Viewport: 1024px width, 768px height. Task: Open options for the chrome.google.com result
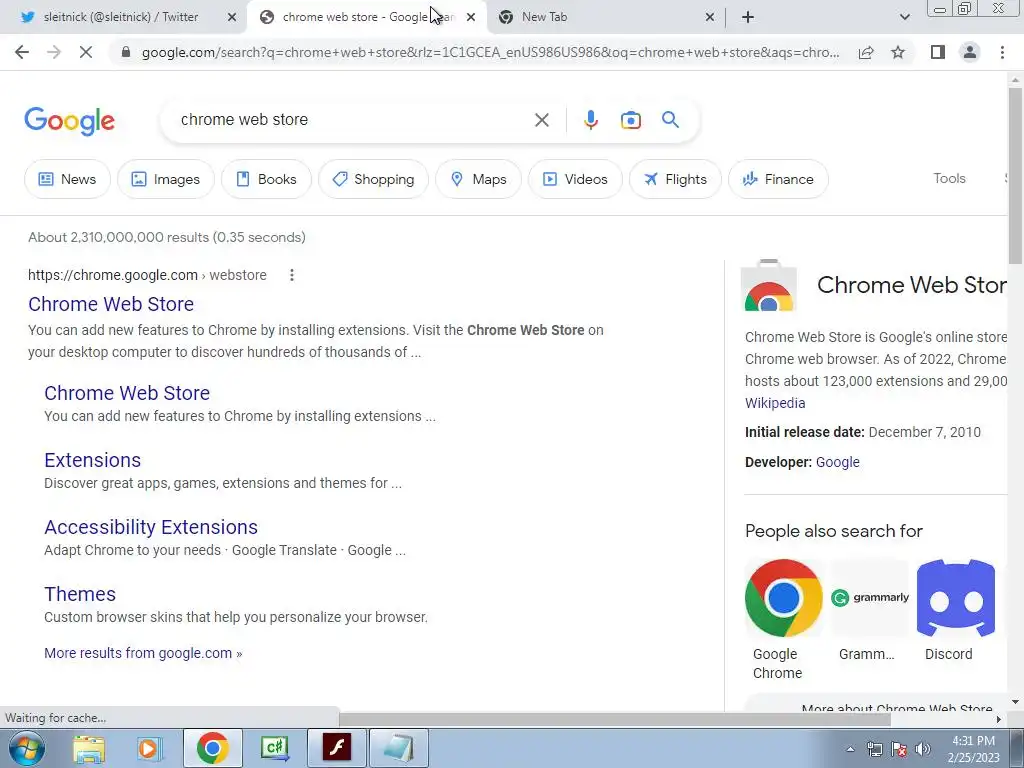coord(292,276)
